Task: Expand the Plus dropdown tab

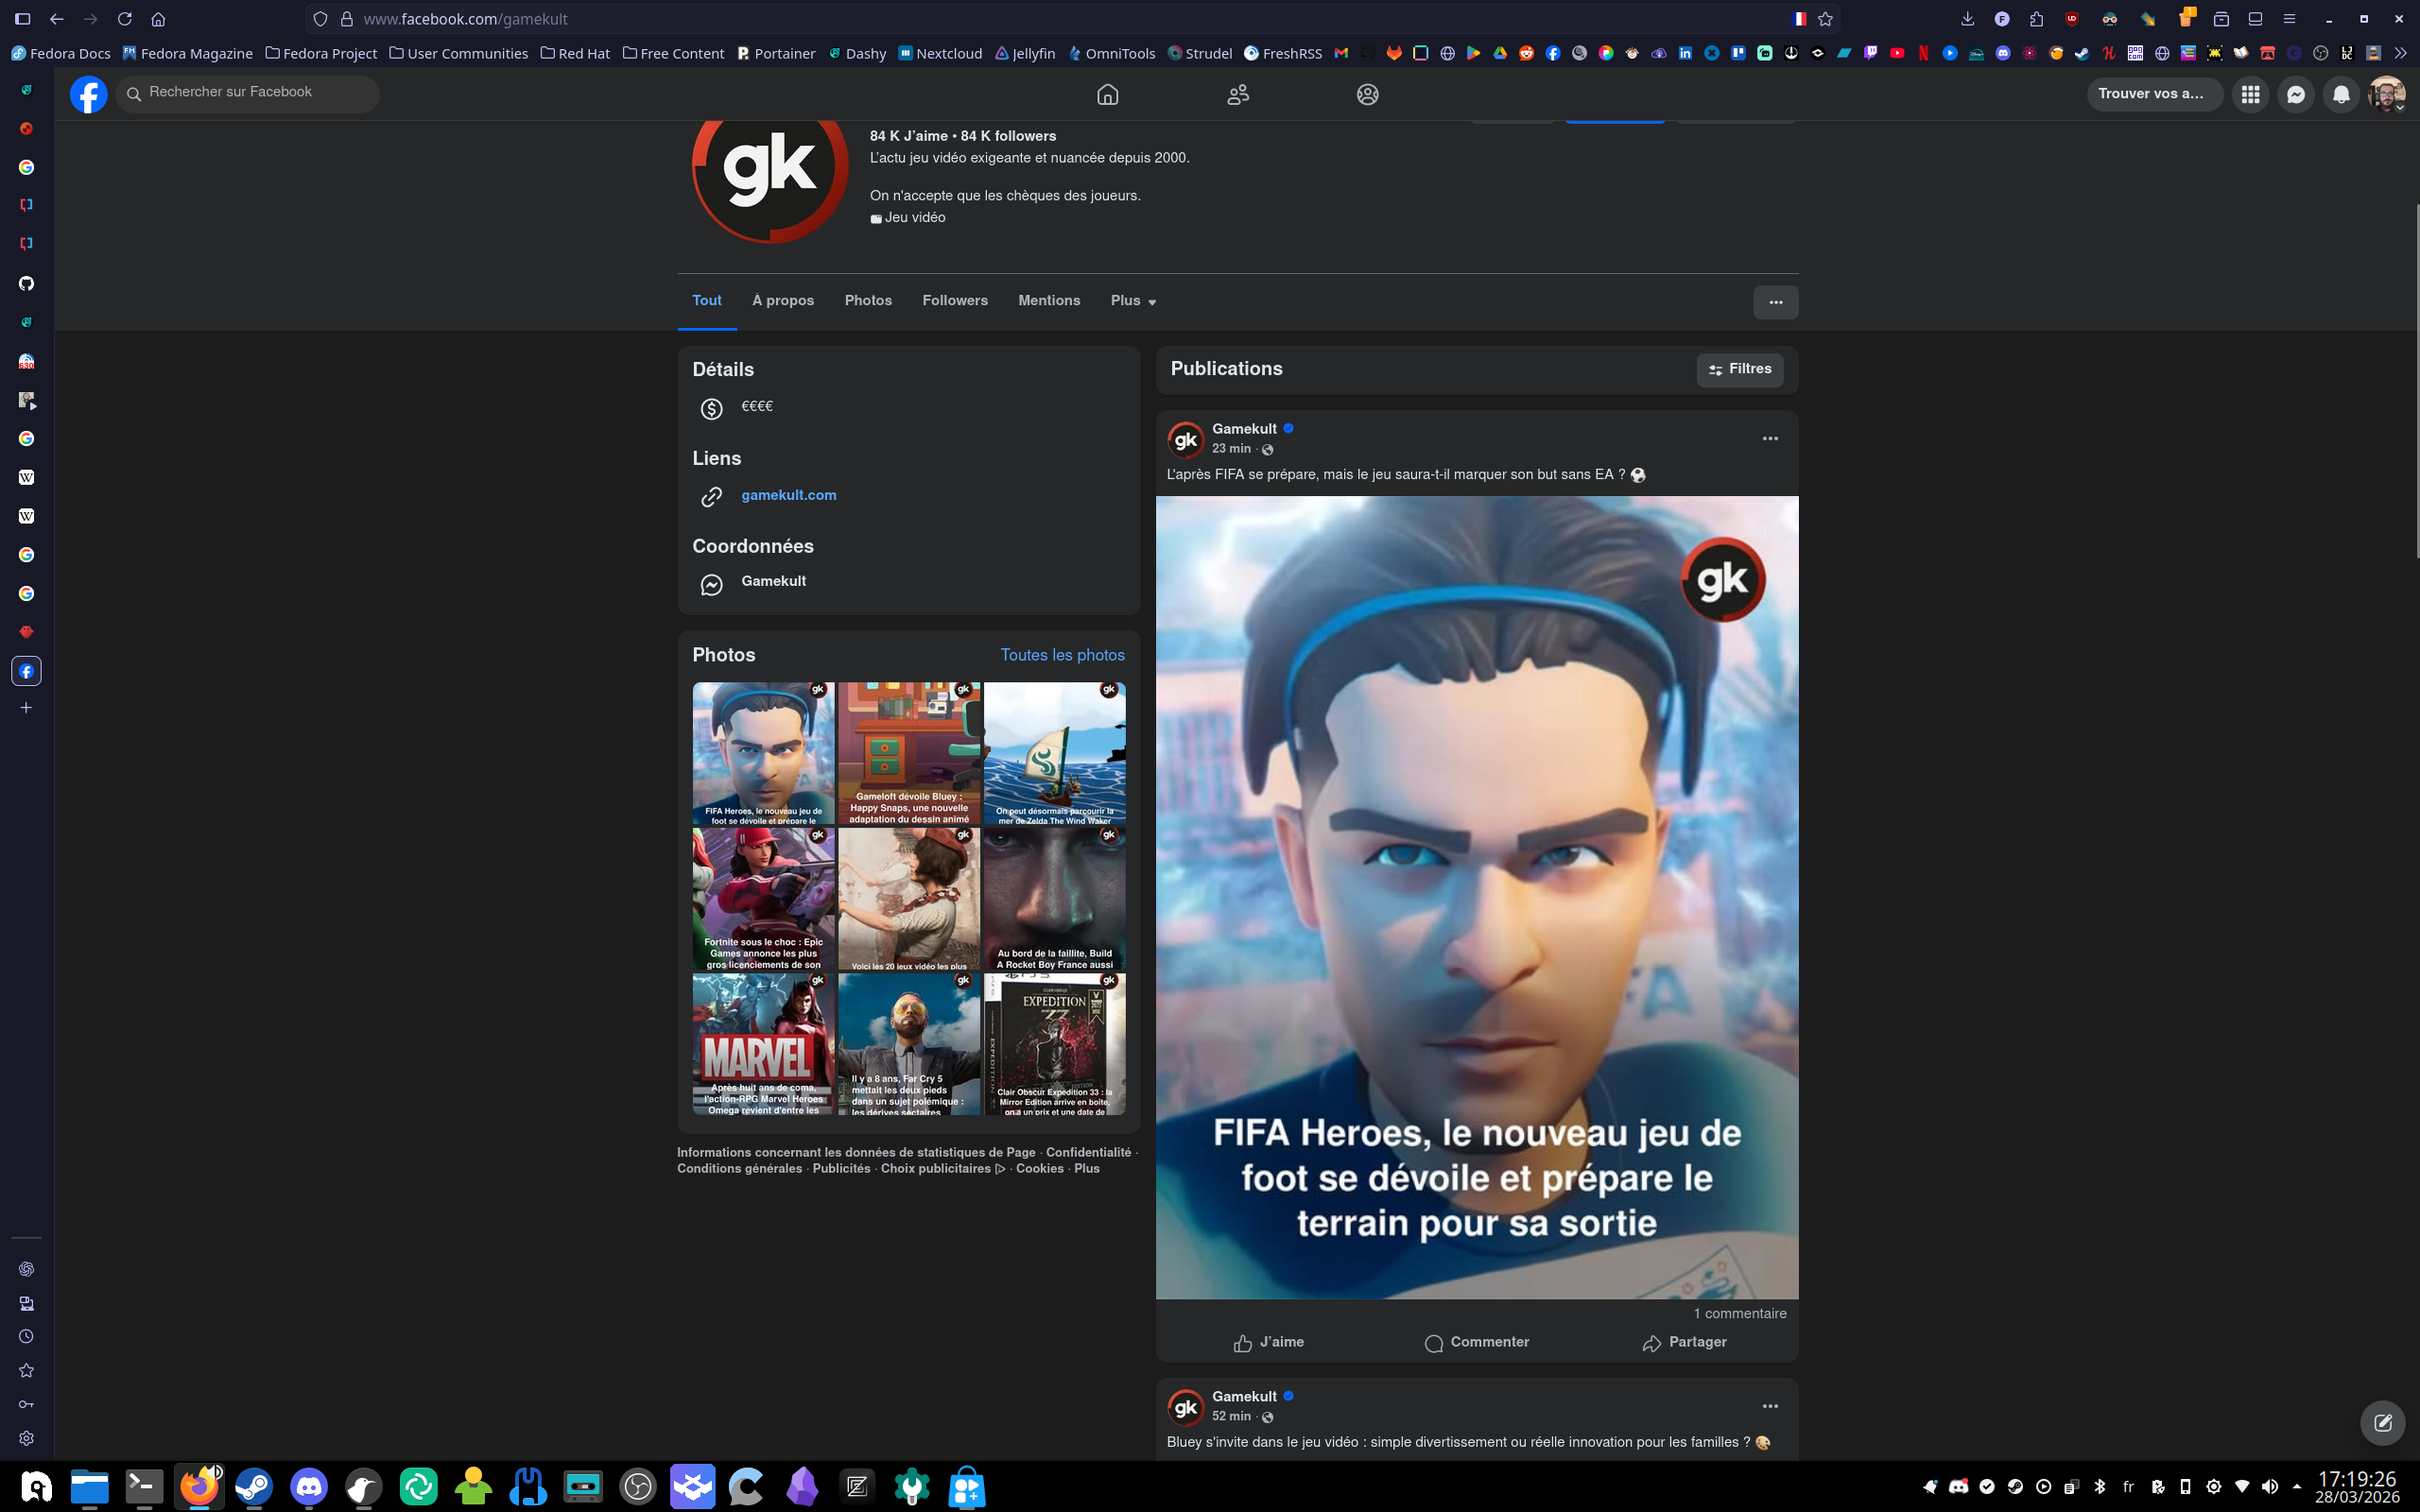Action: click(x=1133, y=301)
